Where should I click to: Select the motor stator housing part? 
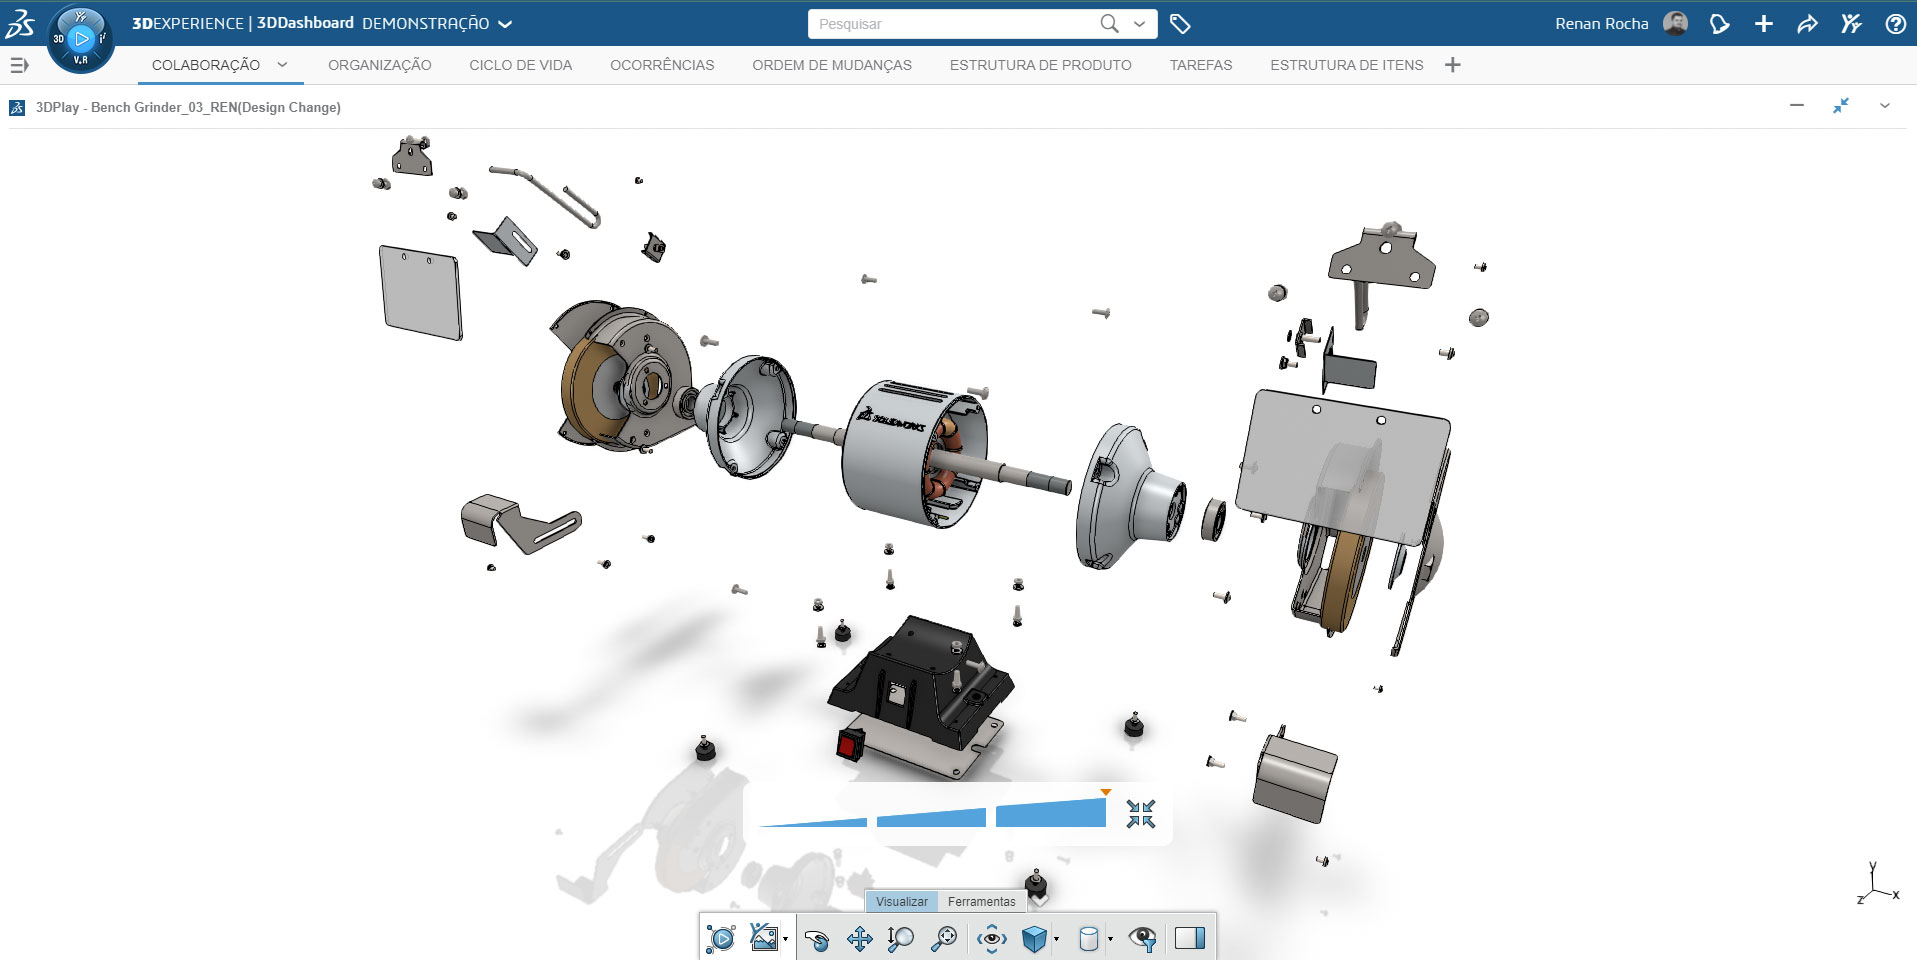pyautogui.click(x=915, y=454)
